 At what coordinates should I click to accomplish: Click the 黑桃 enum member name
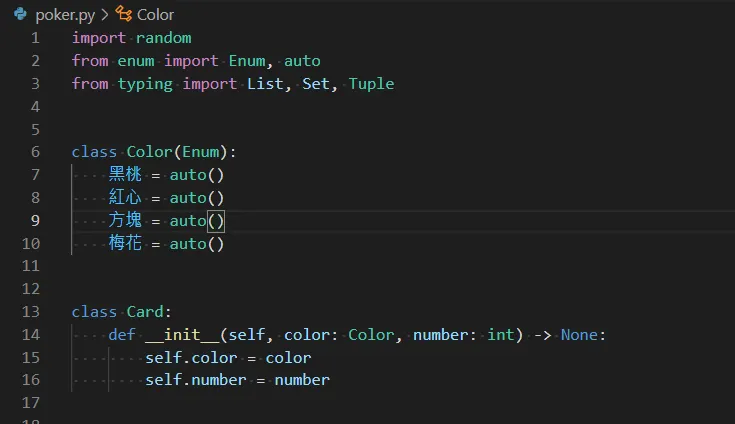click(x=125, y=175)
